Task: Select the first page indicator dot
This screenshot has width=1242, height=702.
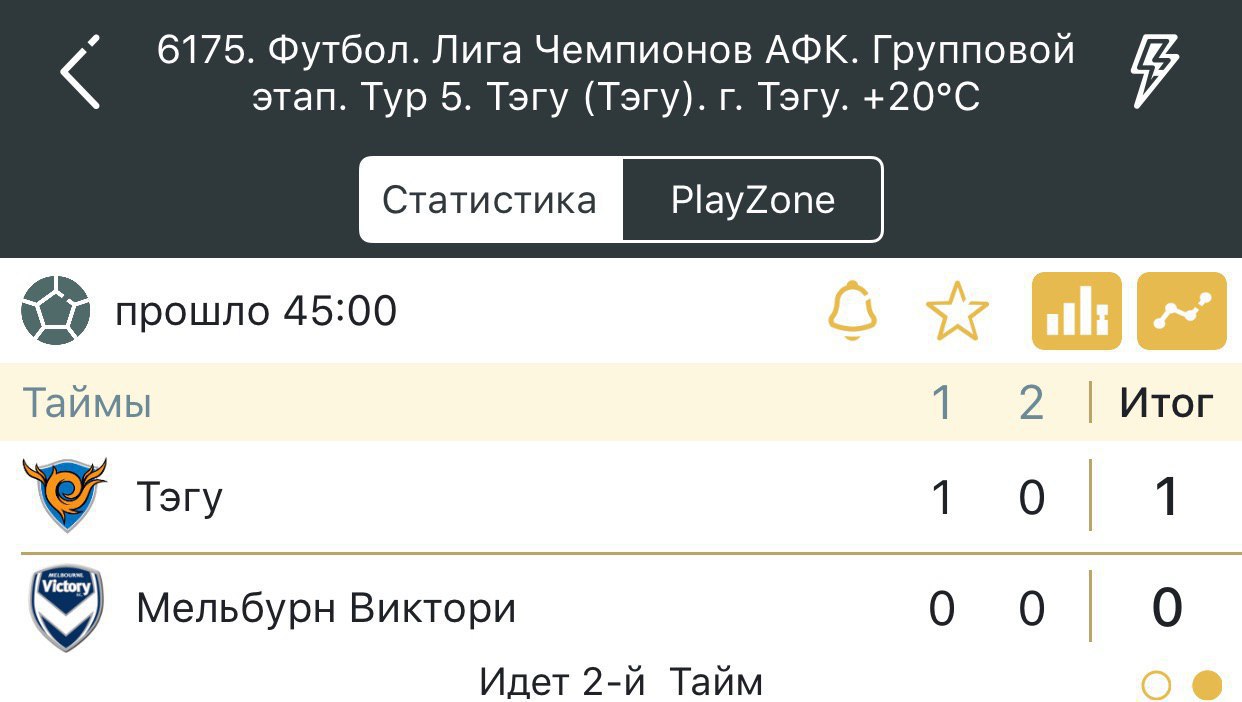Action: [1155, 685]
